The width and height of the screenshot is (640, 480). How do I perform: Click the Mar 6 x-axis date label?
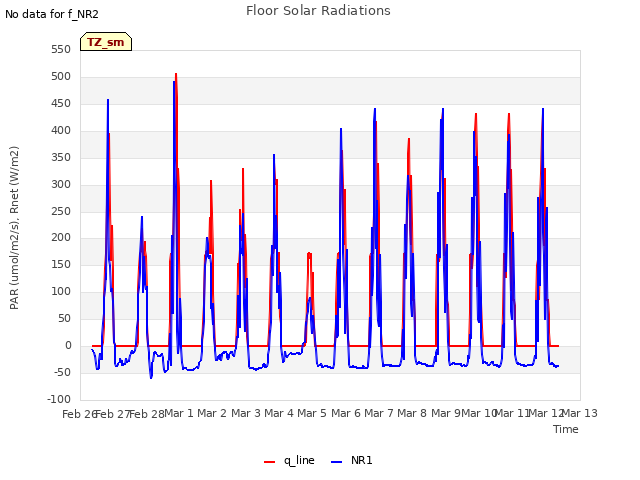(346, 413)
